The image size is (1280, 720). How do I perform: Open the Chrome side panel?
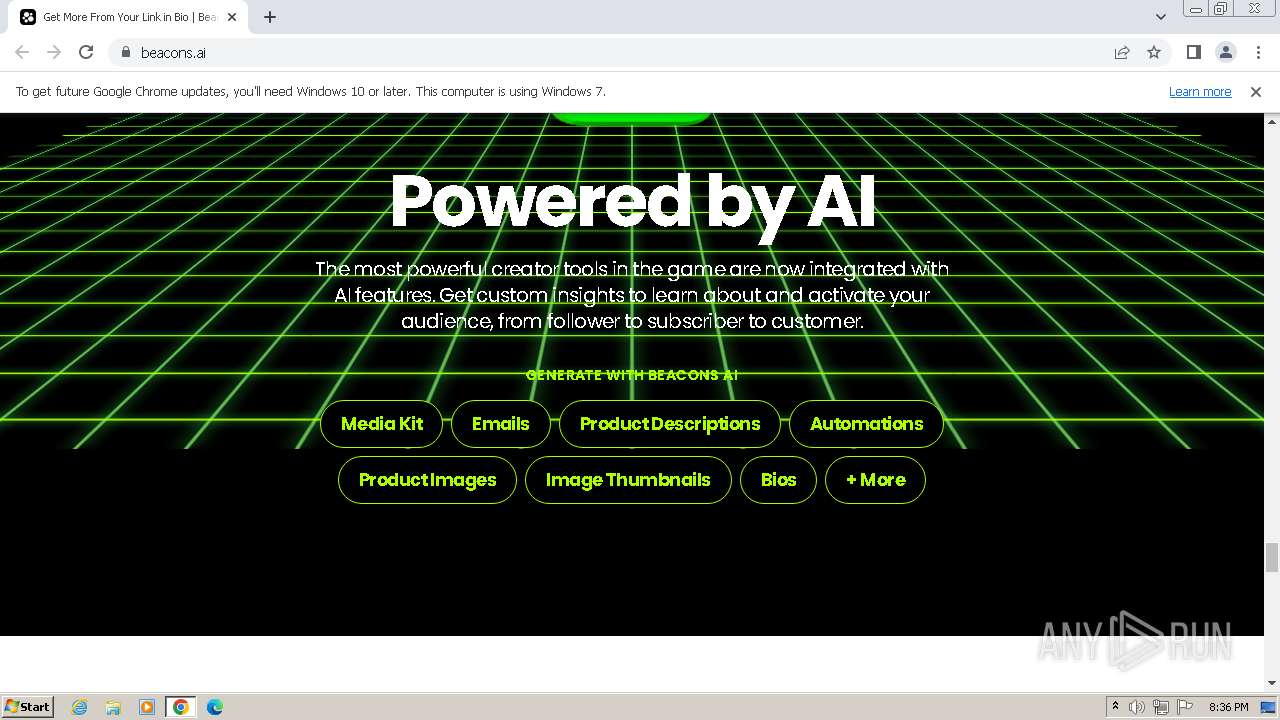tap(1194, 52)
